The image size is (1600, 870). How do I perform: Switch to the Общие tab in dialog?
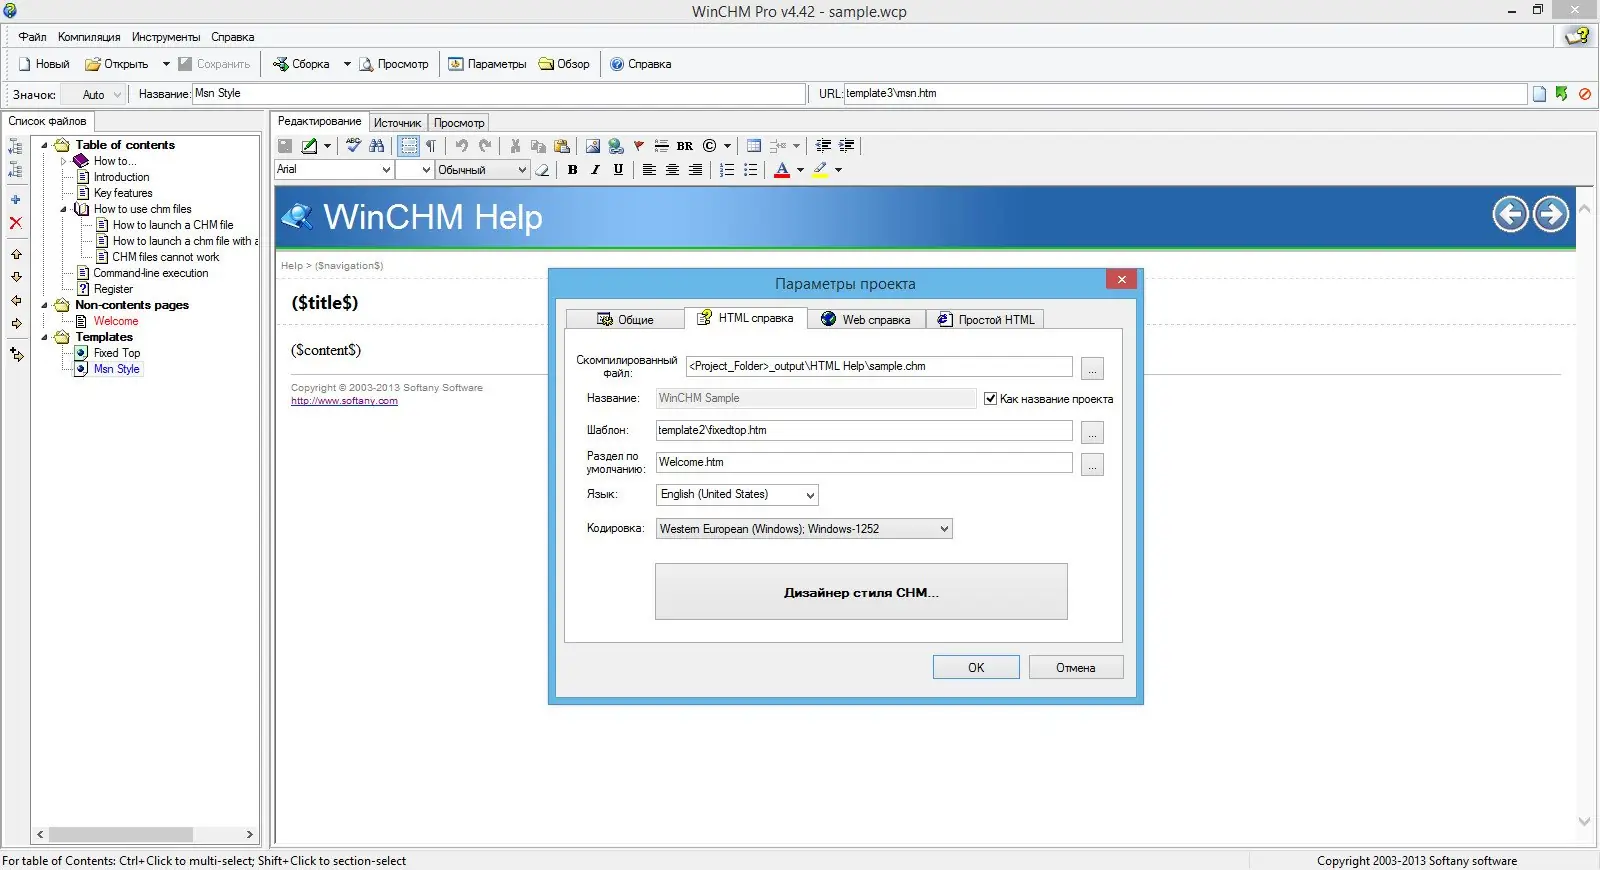(x=625, y=320)
